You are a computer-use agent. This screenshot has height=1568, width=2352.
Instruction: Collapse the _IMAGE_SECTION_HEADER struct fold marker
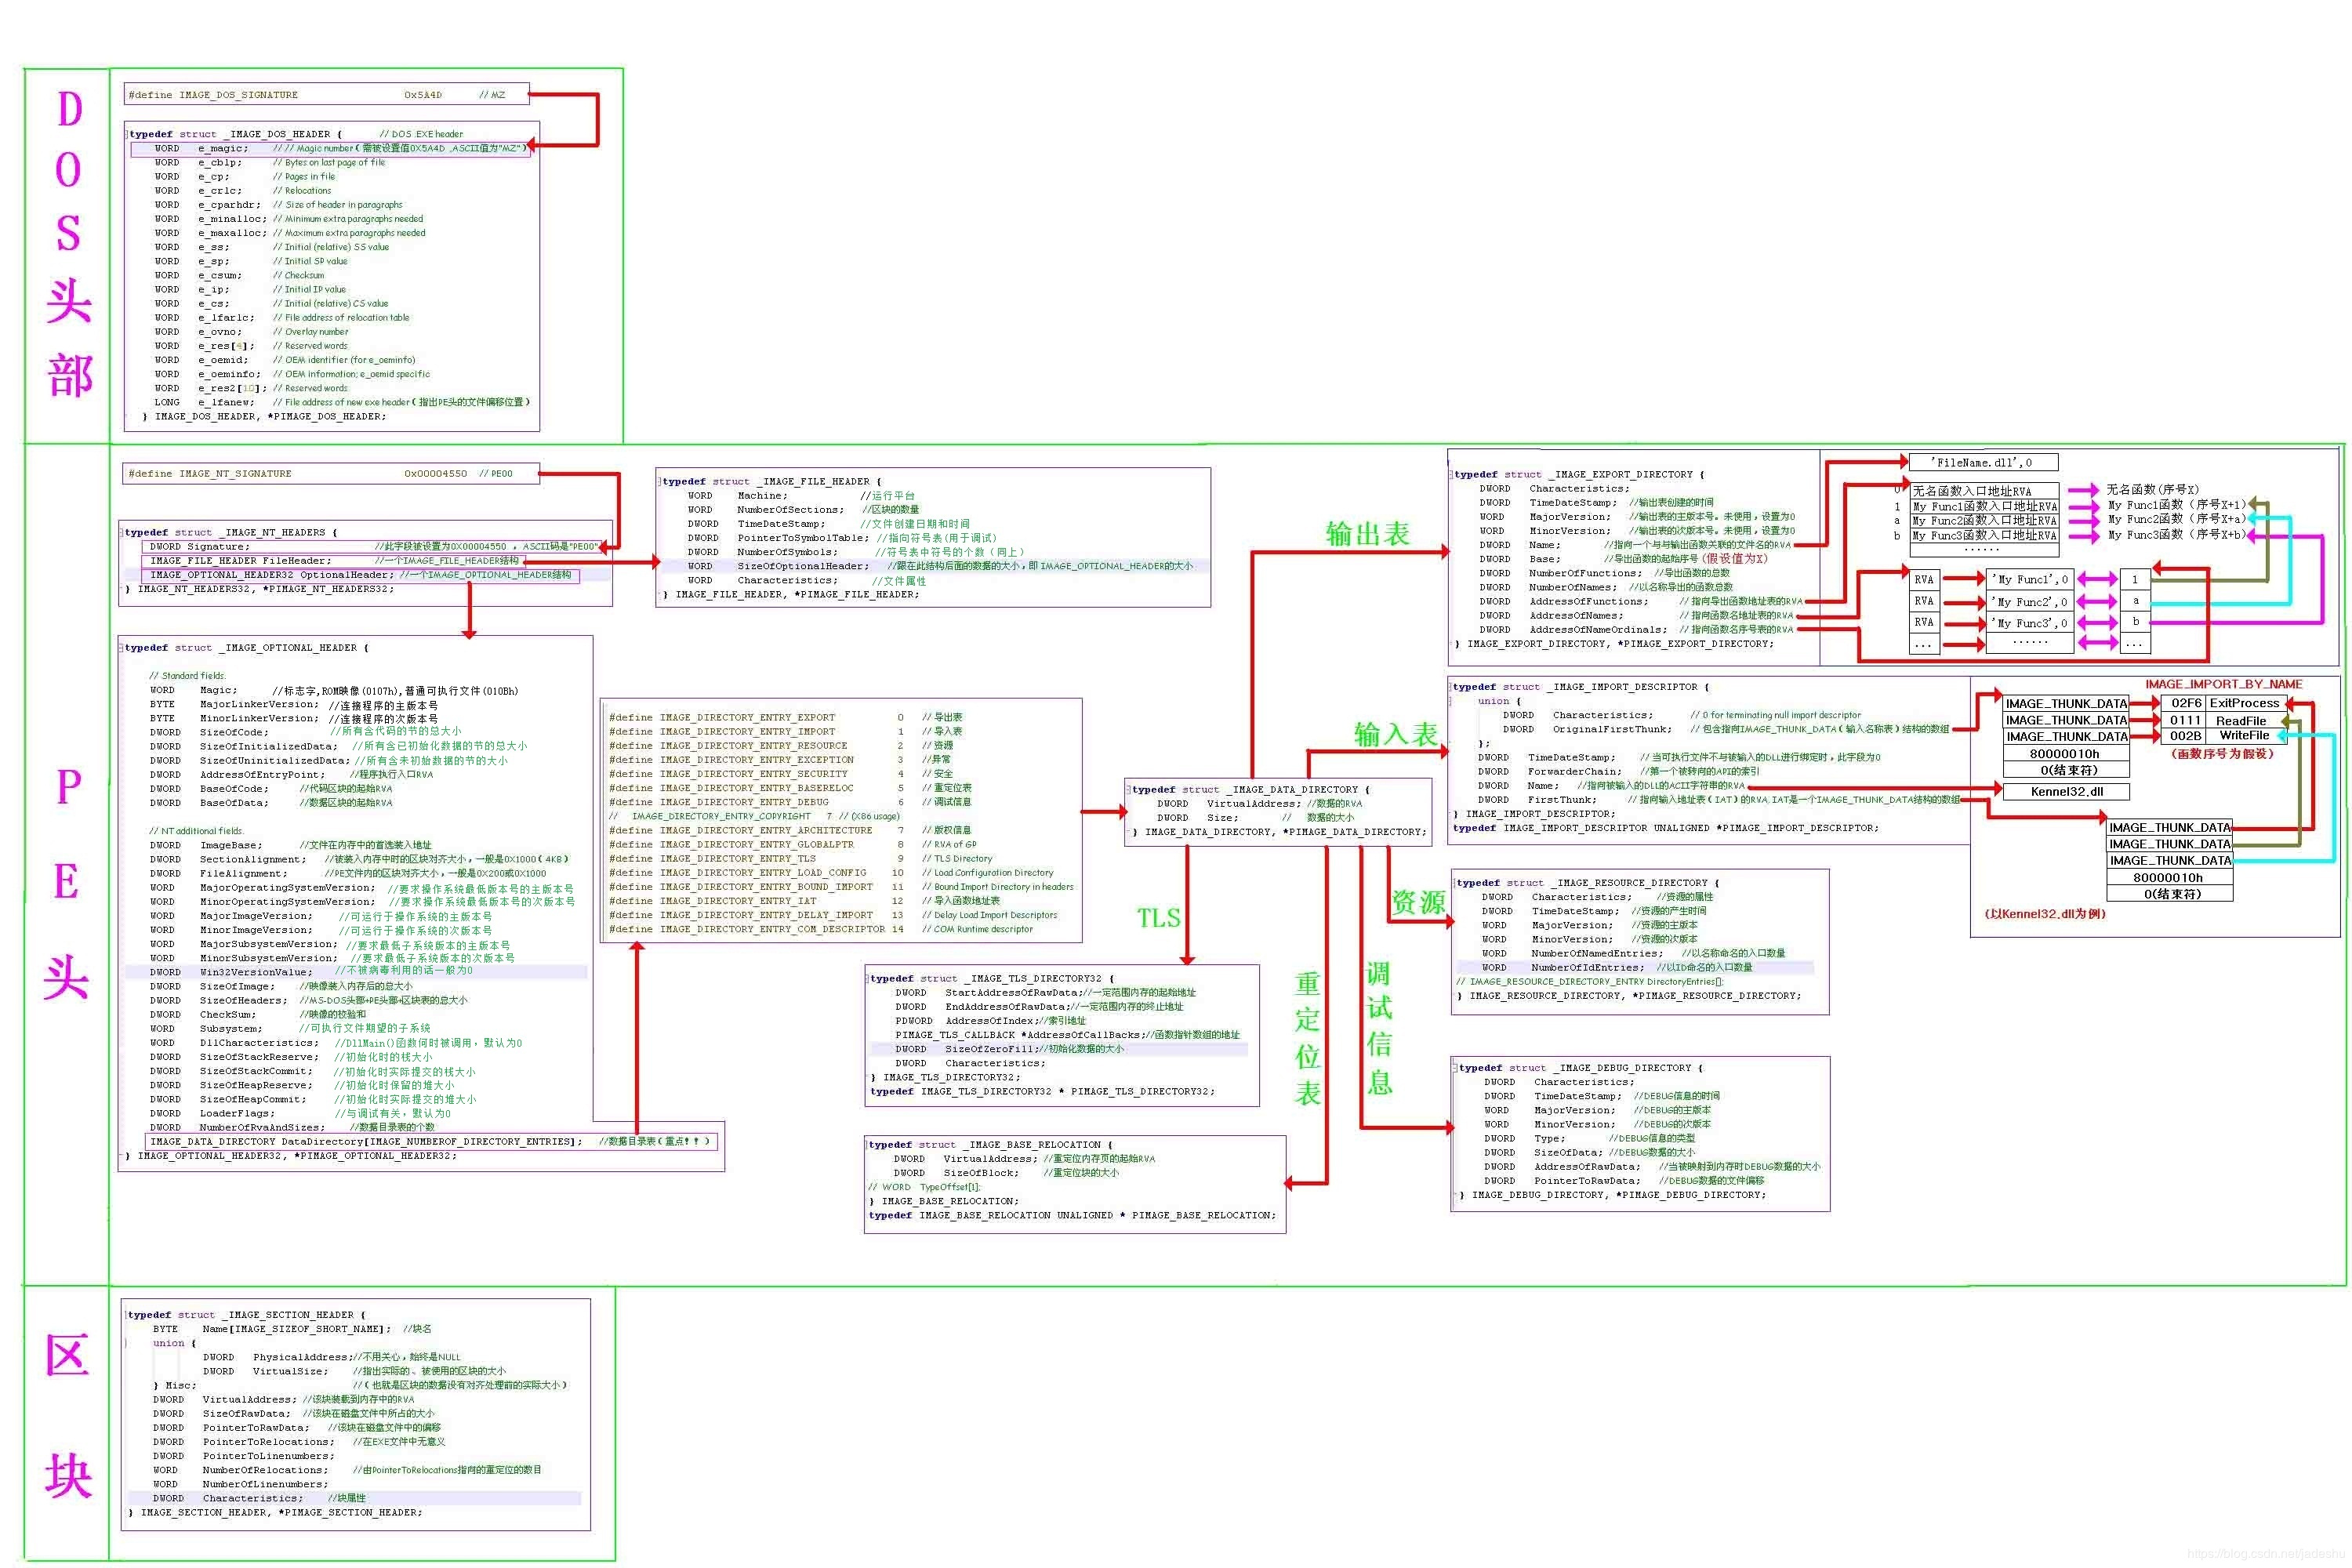click(125, 1315)
